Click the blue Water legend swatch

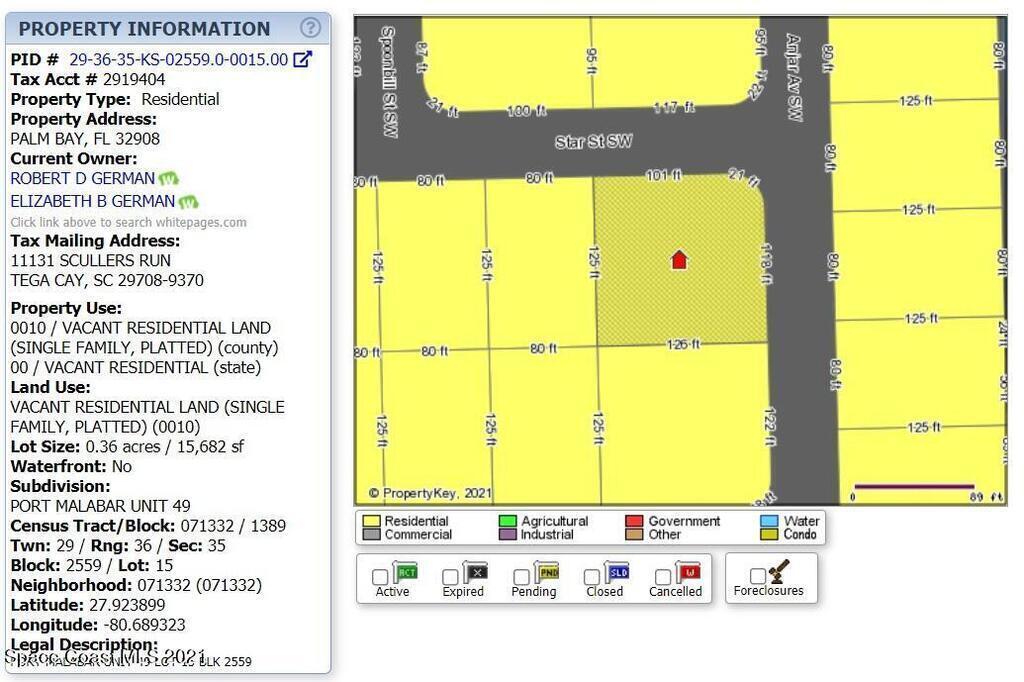[x=768, y=521]
